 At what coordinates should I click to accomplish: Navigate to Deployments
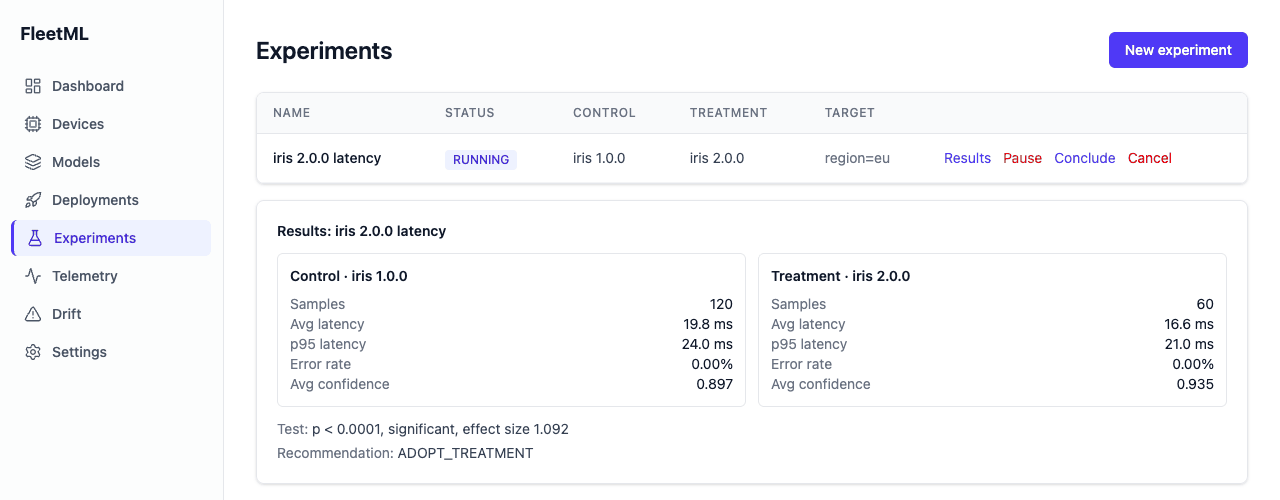pos(111,200)
